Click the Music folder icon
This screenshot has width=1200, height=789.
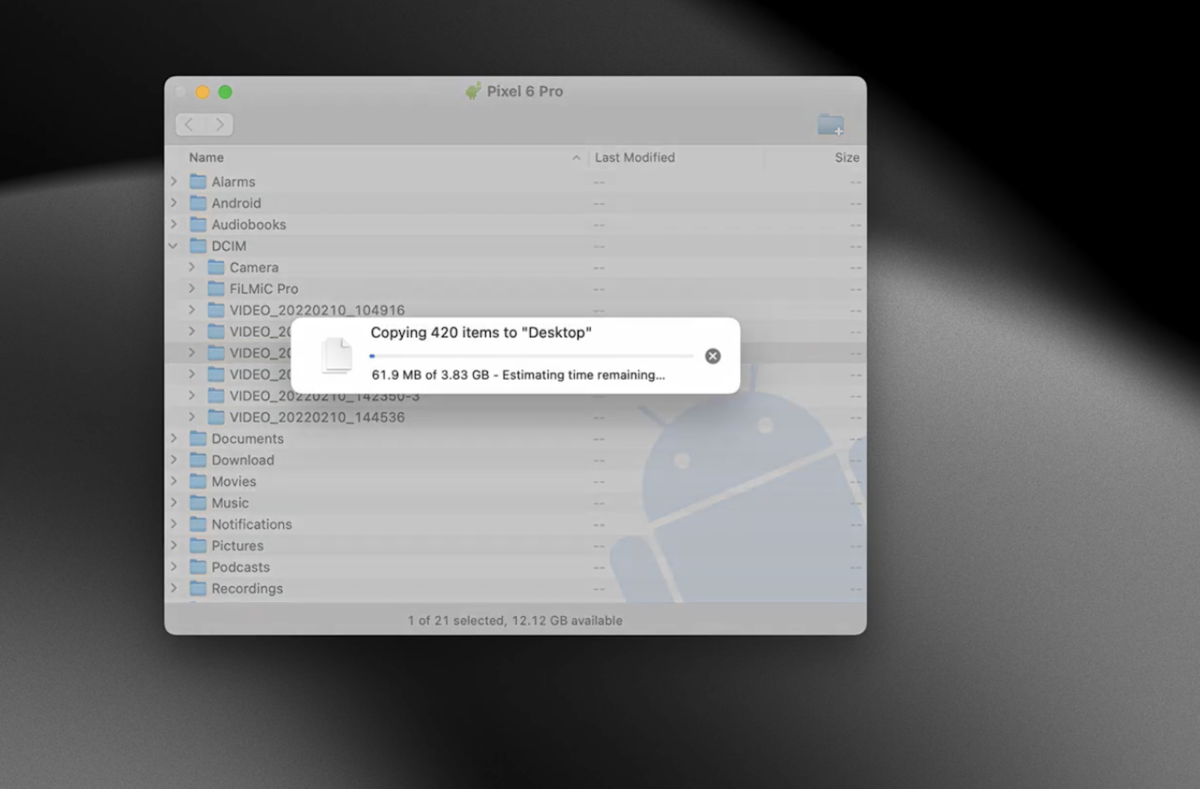[x=198, y=503]
